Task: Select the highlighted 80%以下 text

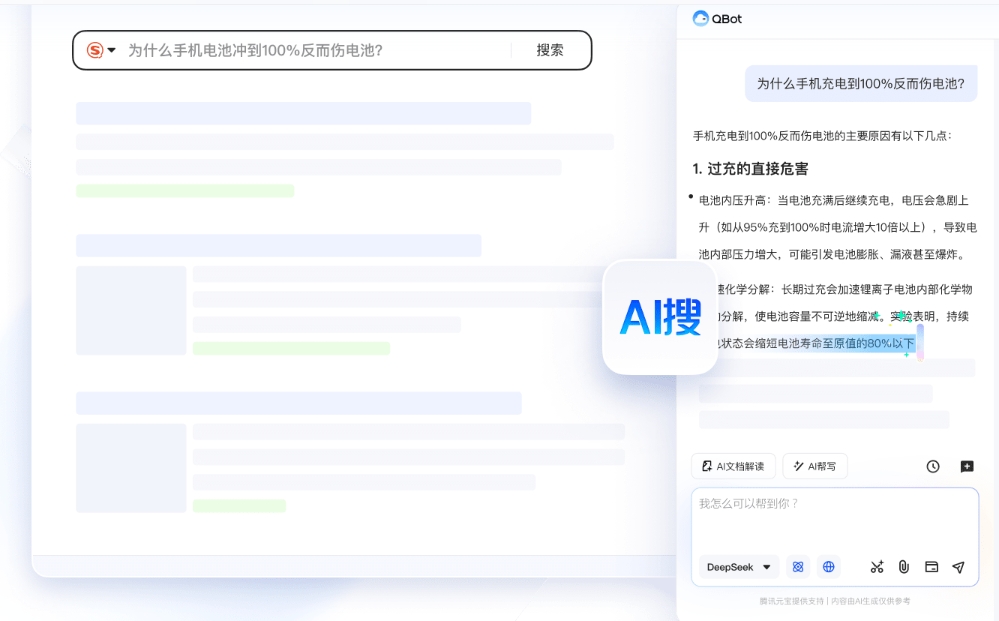Action: coord(890,342)
